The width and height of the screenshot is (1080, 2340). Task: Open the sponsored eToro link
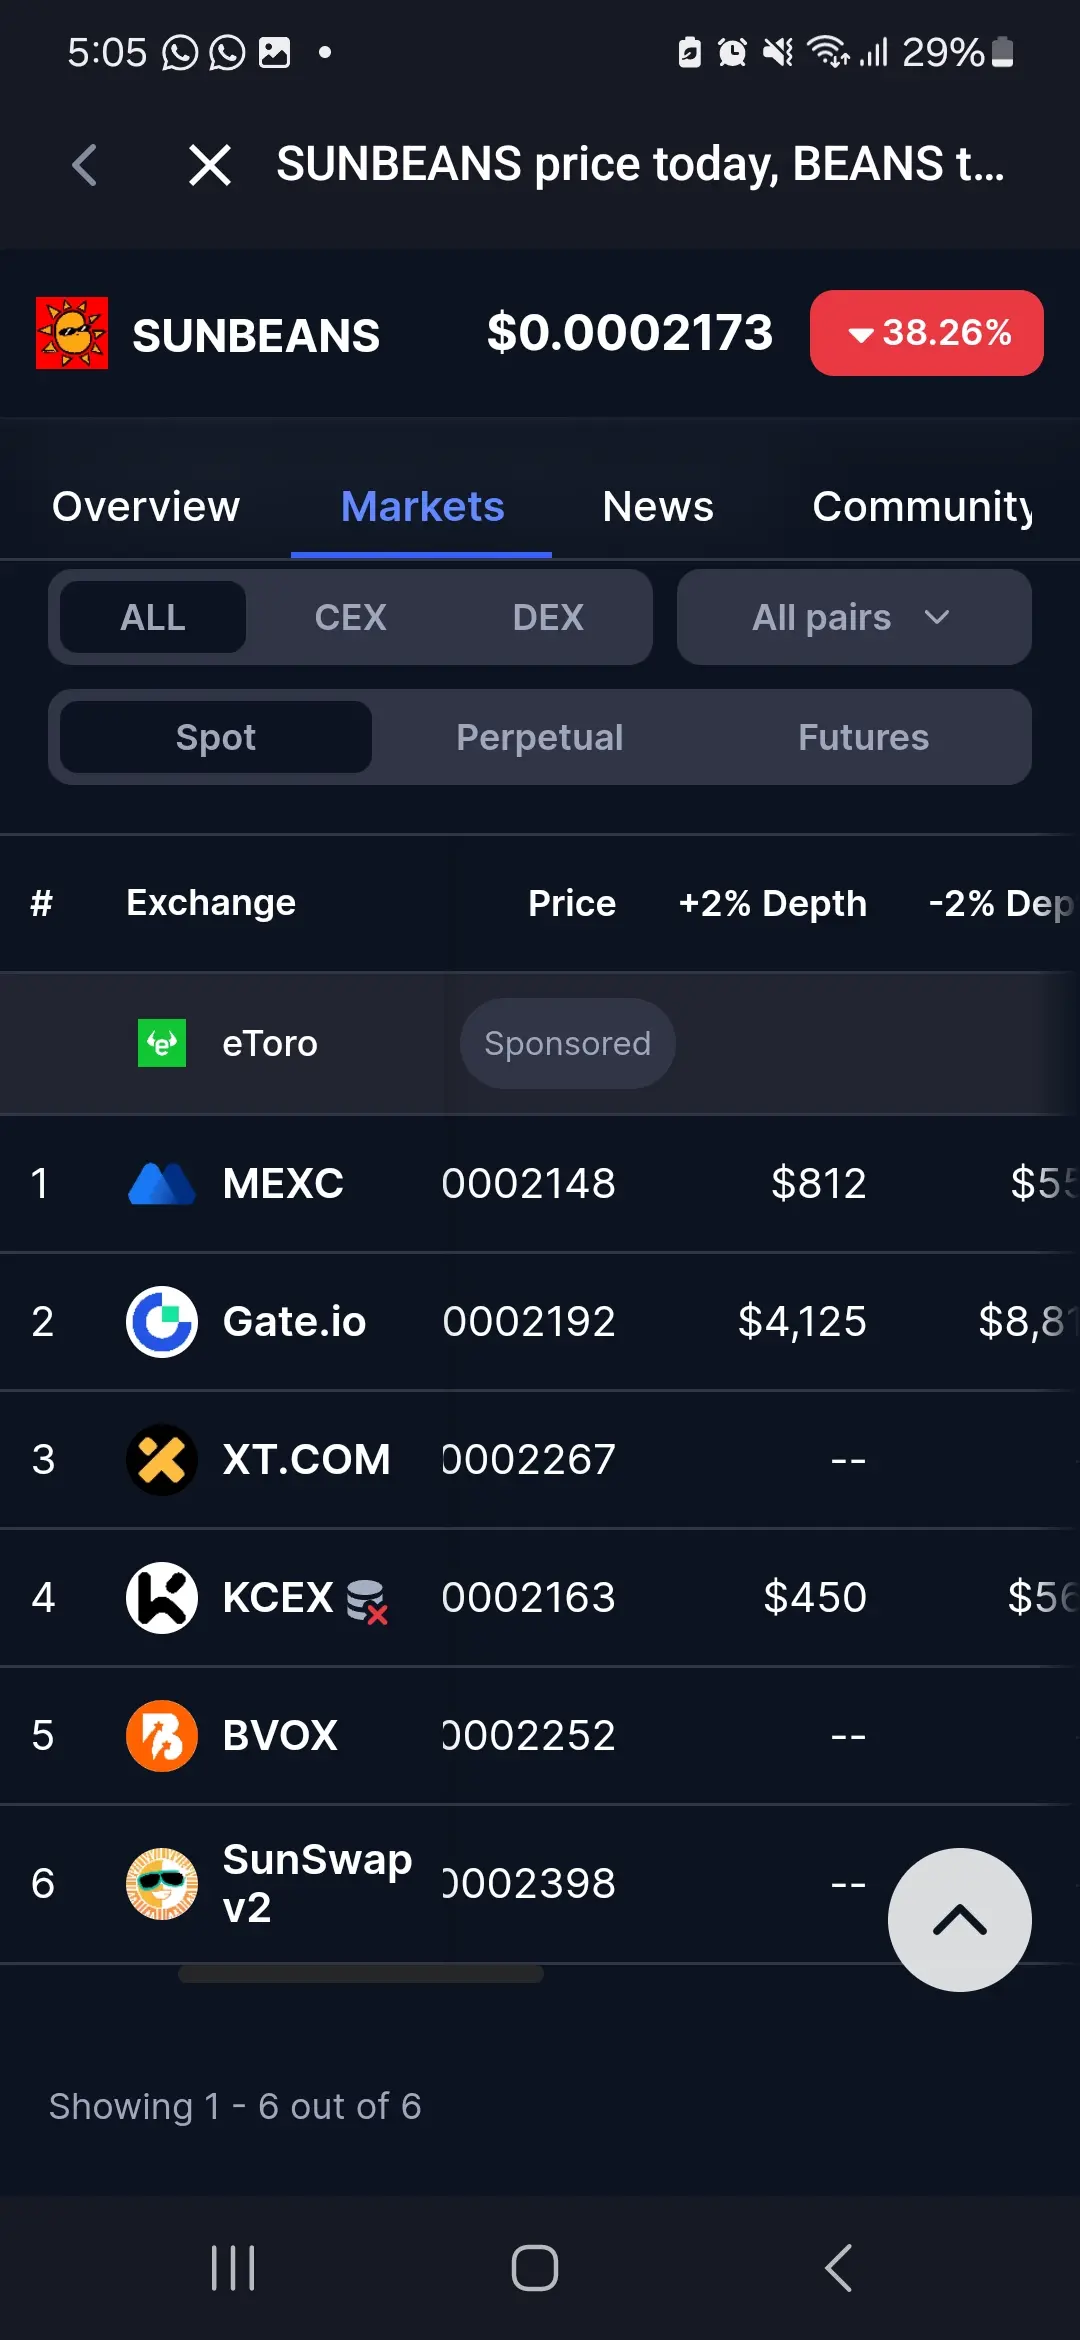tap(269, 1044)
